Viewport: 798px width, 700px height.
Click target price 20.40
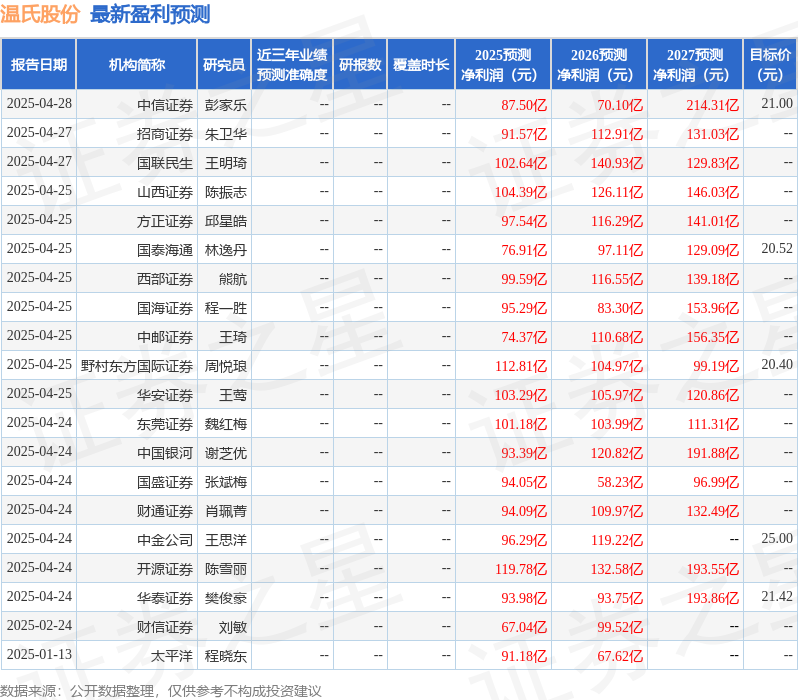click(x=777, y=365)
